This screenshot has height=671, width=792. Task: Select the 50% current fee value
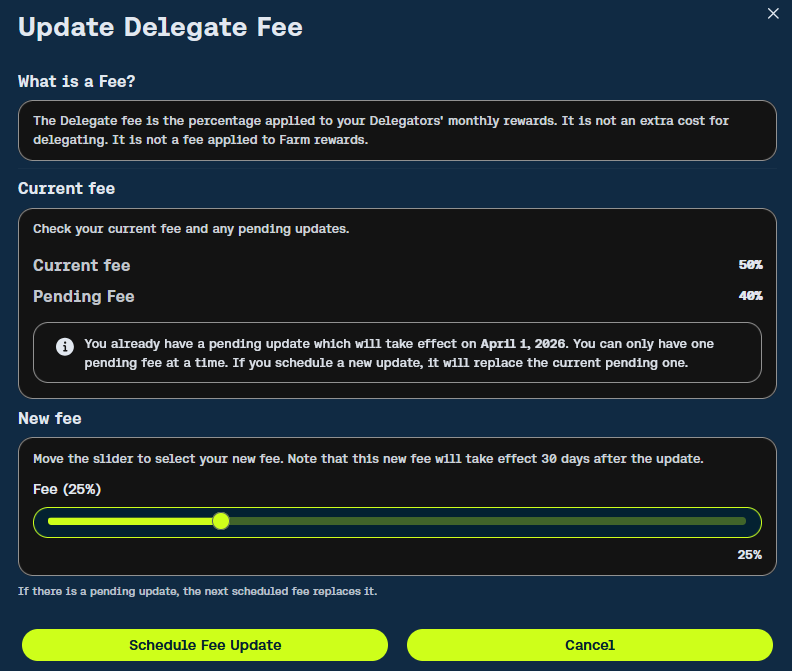750,265
